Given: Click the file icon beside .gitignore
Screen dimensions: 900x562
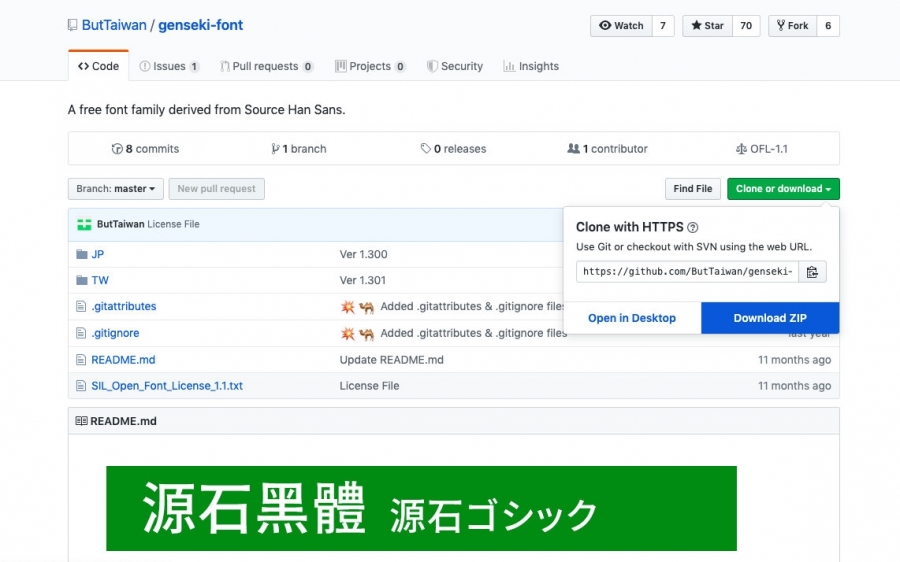Looking at the screenshot, I should pyautogui.click(x=81, y=333).
